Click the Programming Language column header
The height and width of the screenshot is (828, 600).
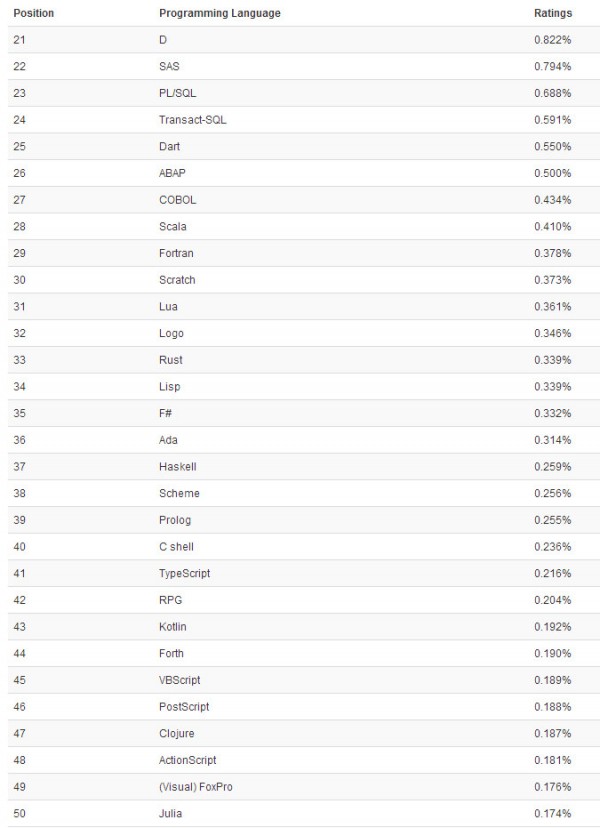pos(220,13)
